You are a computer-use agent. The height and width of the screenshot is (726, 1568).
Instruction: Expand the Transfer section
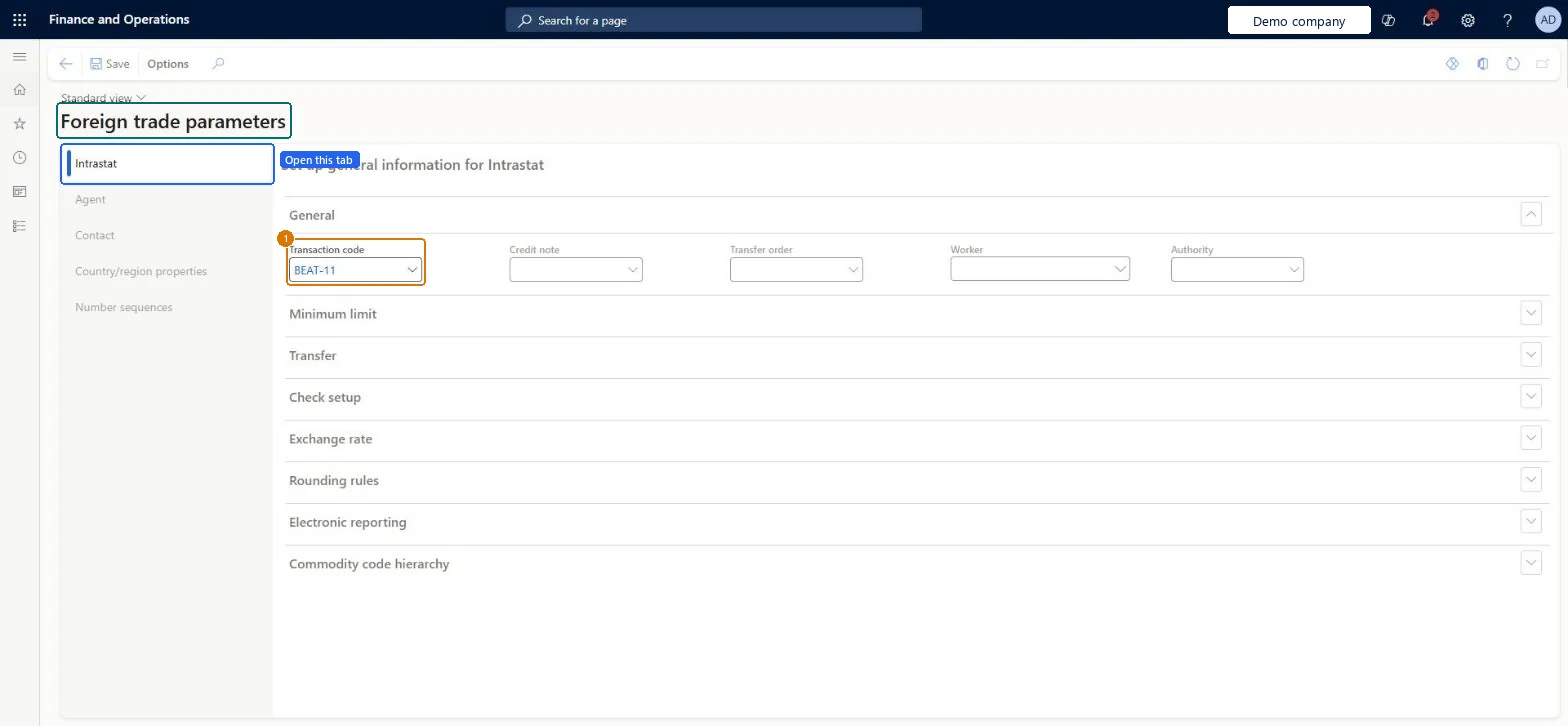[x=1531, y=355]
